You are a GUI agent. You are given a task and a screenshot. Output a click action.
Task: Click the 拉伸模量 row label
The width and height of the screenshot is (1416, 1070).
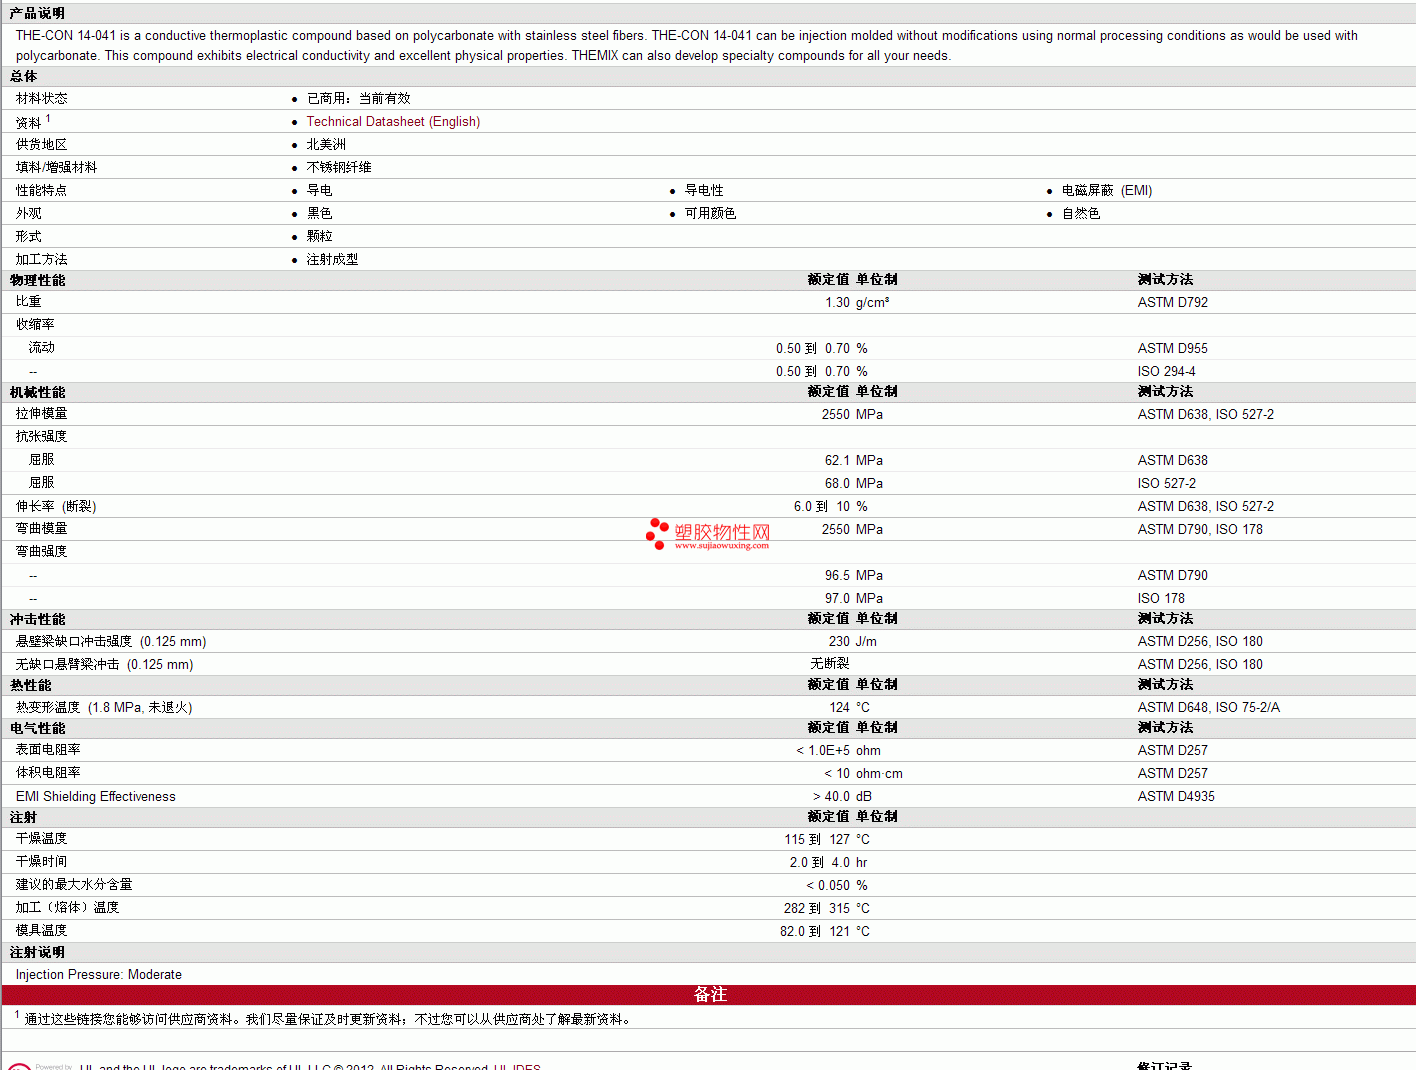point(42,413)
